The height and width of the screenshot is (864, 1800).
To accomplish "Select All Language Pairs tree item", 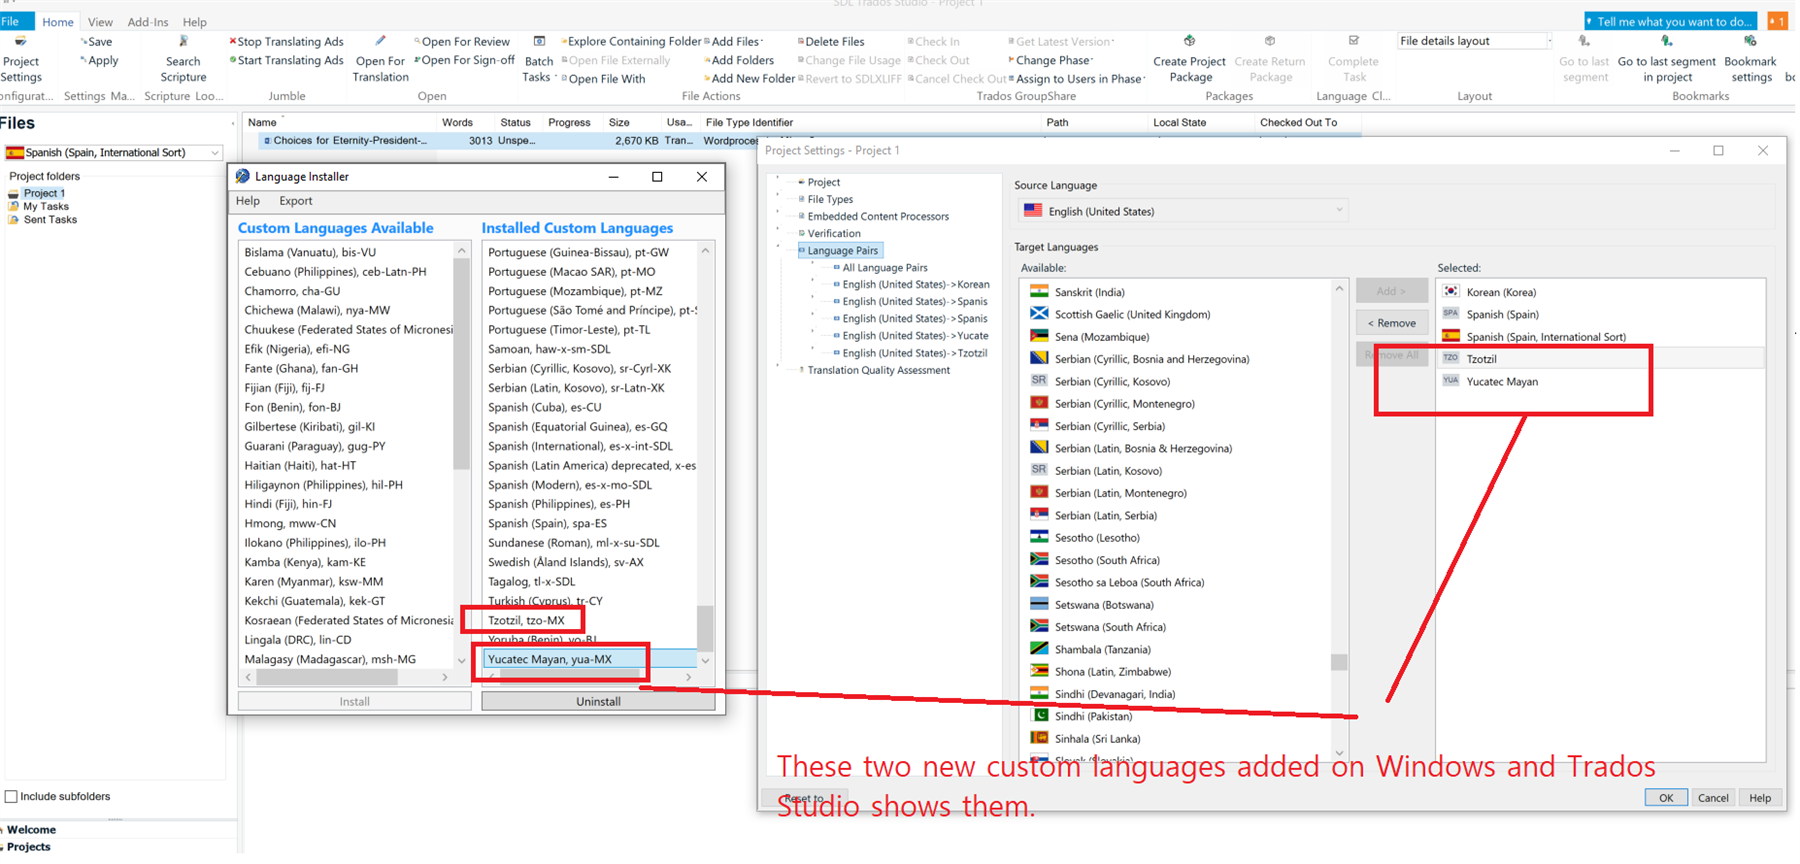I will (x=884, y=268).
